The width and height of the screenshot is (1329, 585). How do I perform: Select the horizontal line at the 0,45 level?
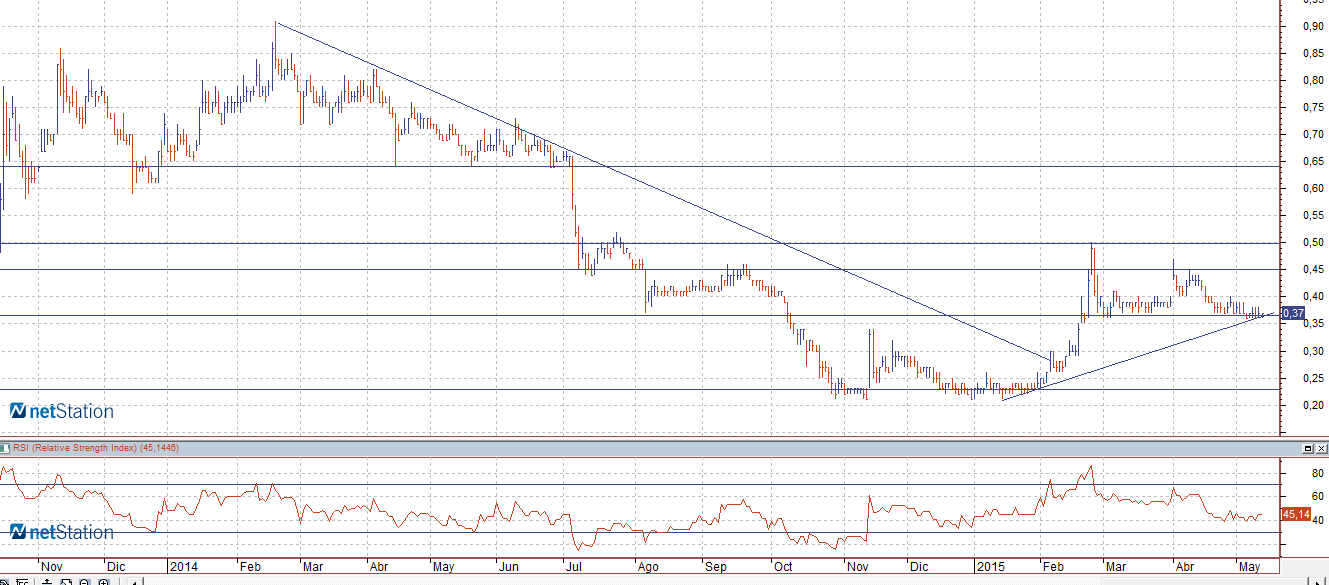tap(640, 269)
